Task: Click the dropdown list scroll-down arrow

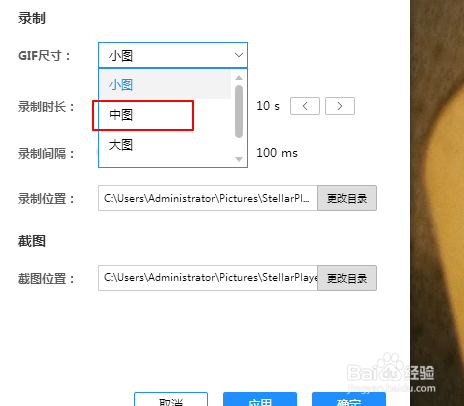Action: [x=239, y=159]
